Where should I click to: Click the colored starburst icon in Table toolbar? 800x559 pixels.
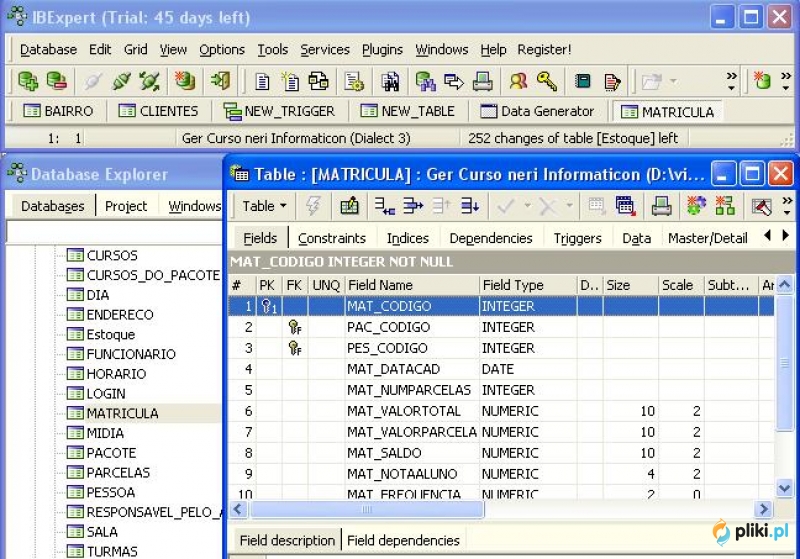coord(696,206)
